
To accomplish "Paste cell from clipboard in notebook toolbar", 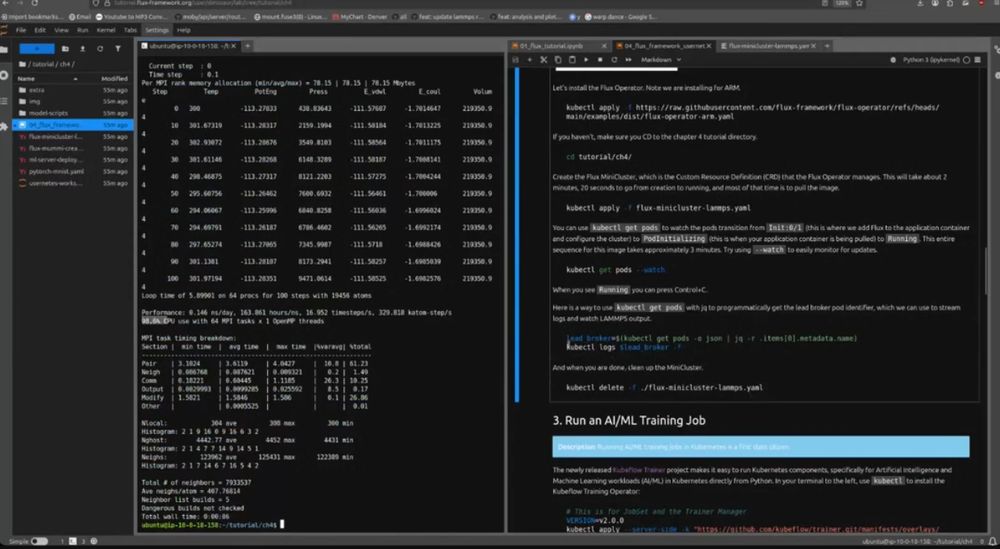I will point(572,60).
